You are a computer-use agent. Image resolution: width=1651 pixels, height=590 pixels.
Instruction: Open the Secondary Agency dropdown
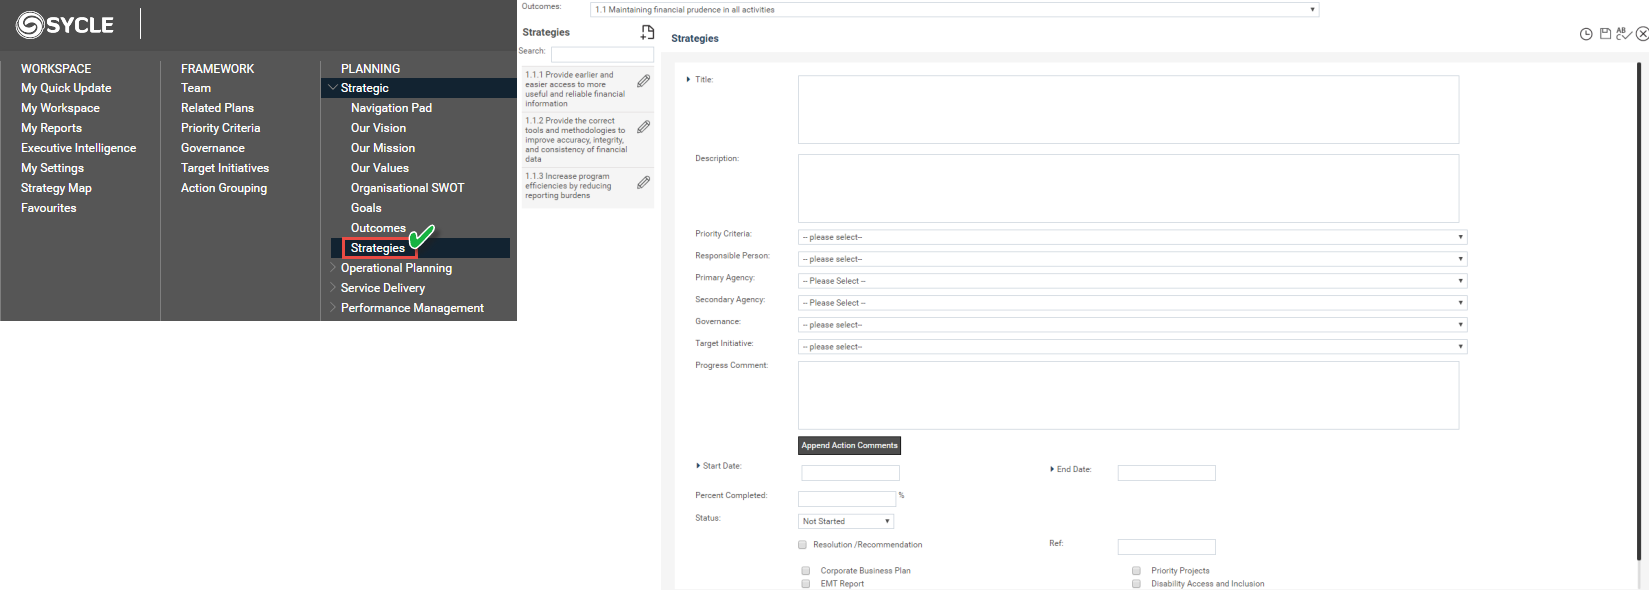[x=1132, y=303]
